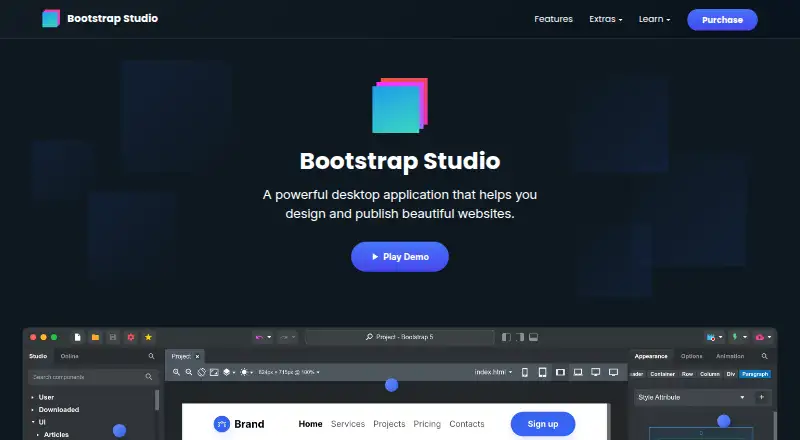Click the redo arrow icon

pyautogui.click(x=284, y=337)
